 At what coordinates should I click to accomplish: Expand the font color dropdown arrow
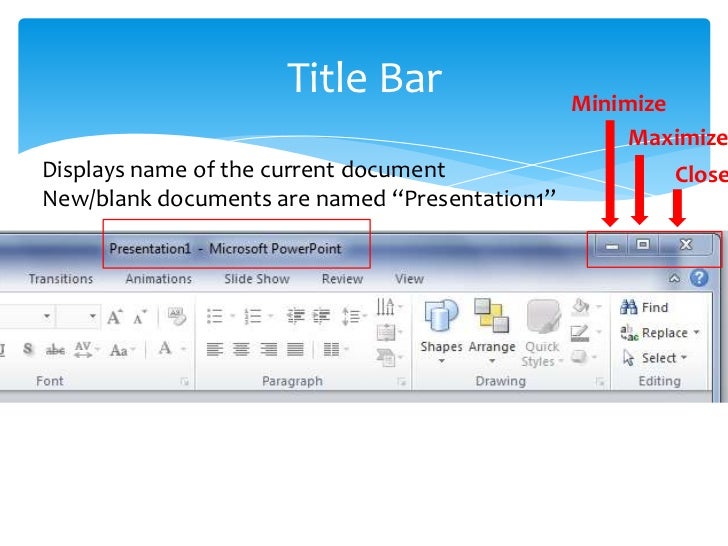coord(183,349)
